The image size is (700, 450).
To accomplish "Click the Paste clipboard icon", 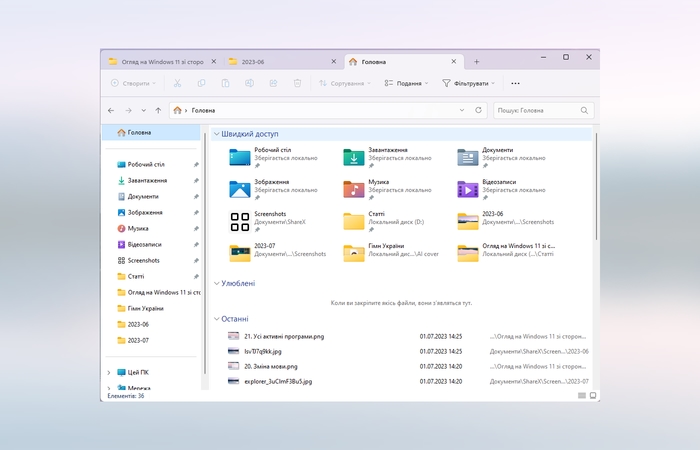I will 225,83.
